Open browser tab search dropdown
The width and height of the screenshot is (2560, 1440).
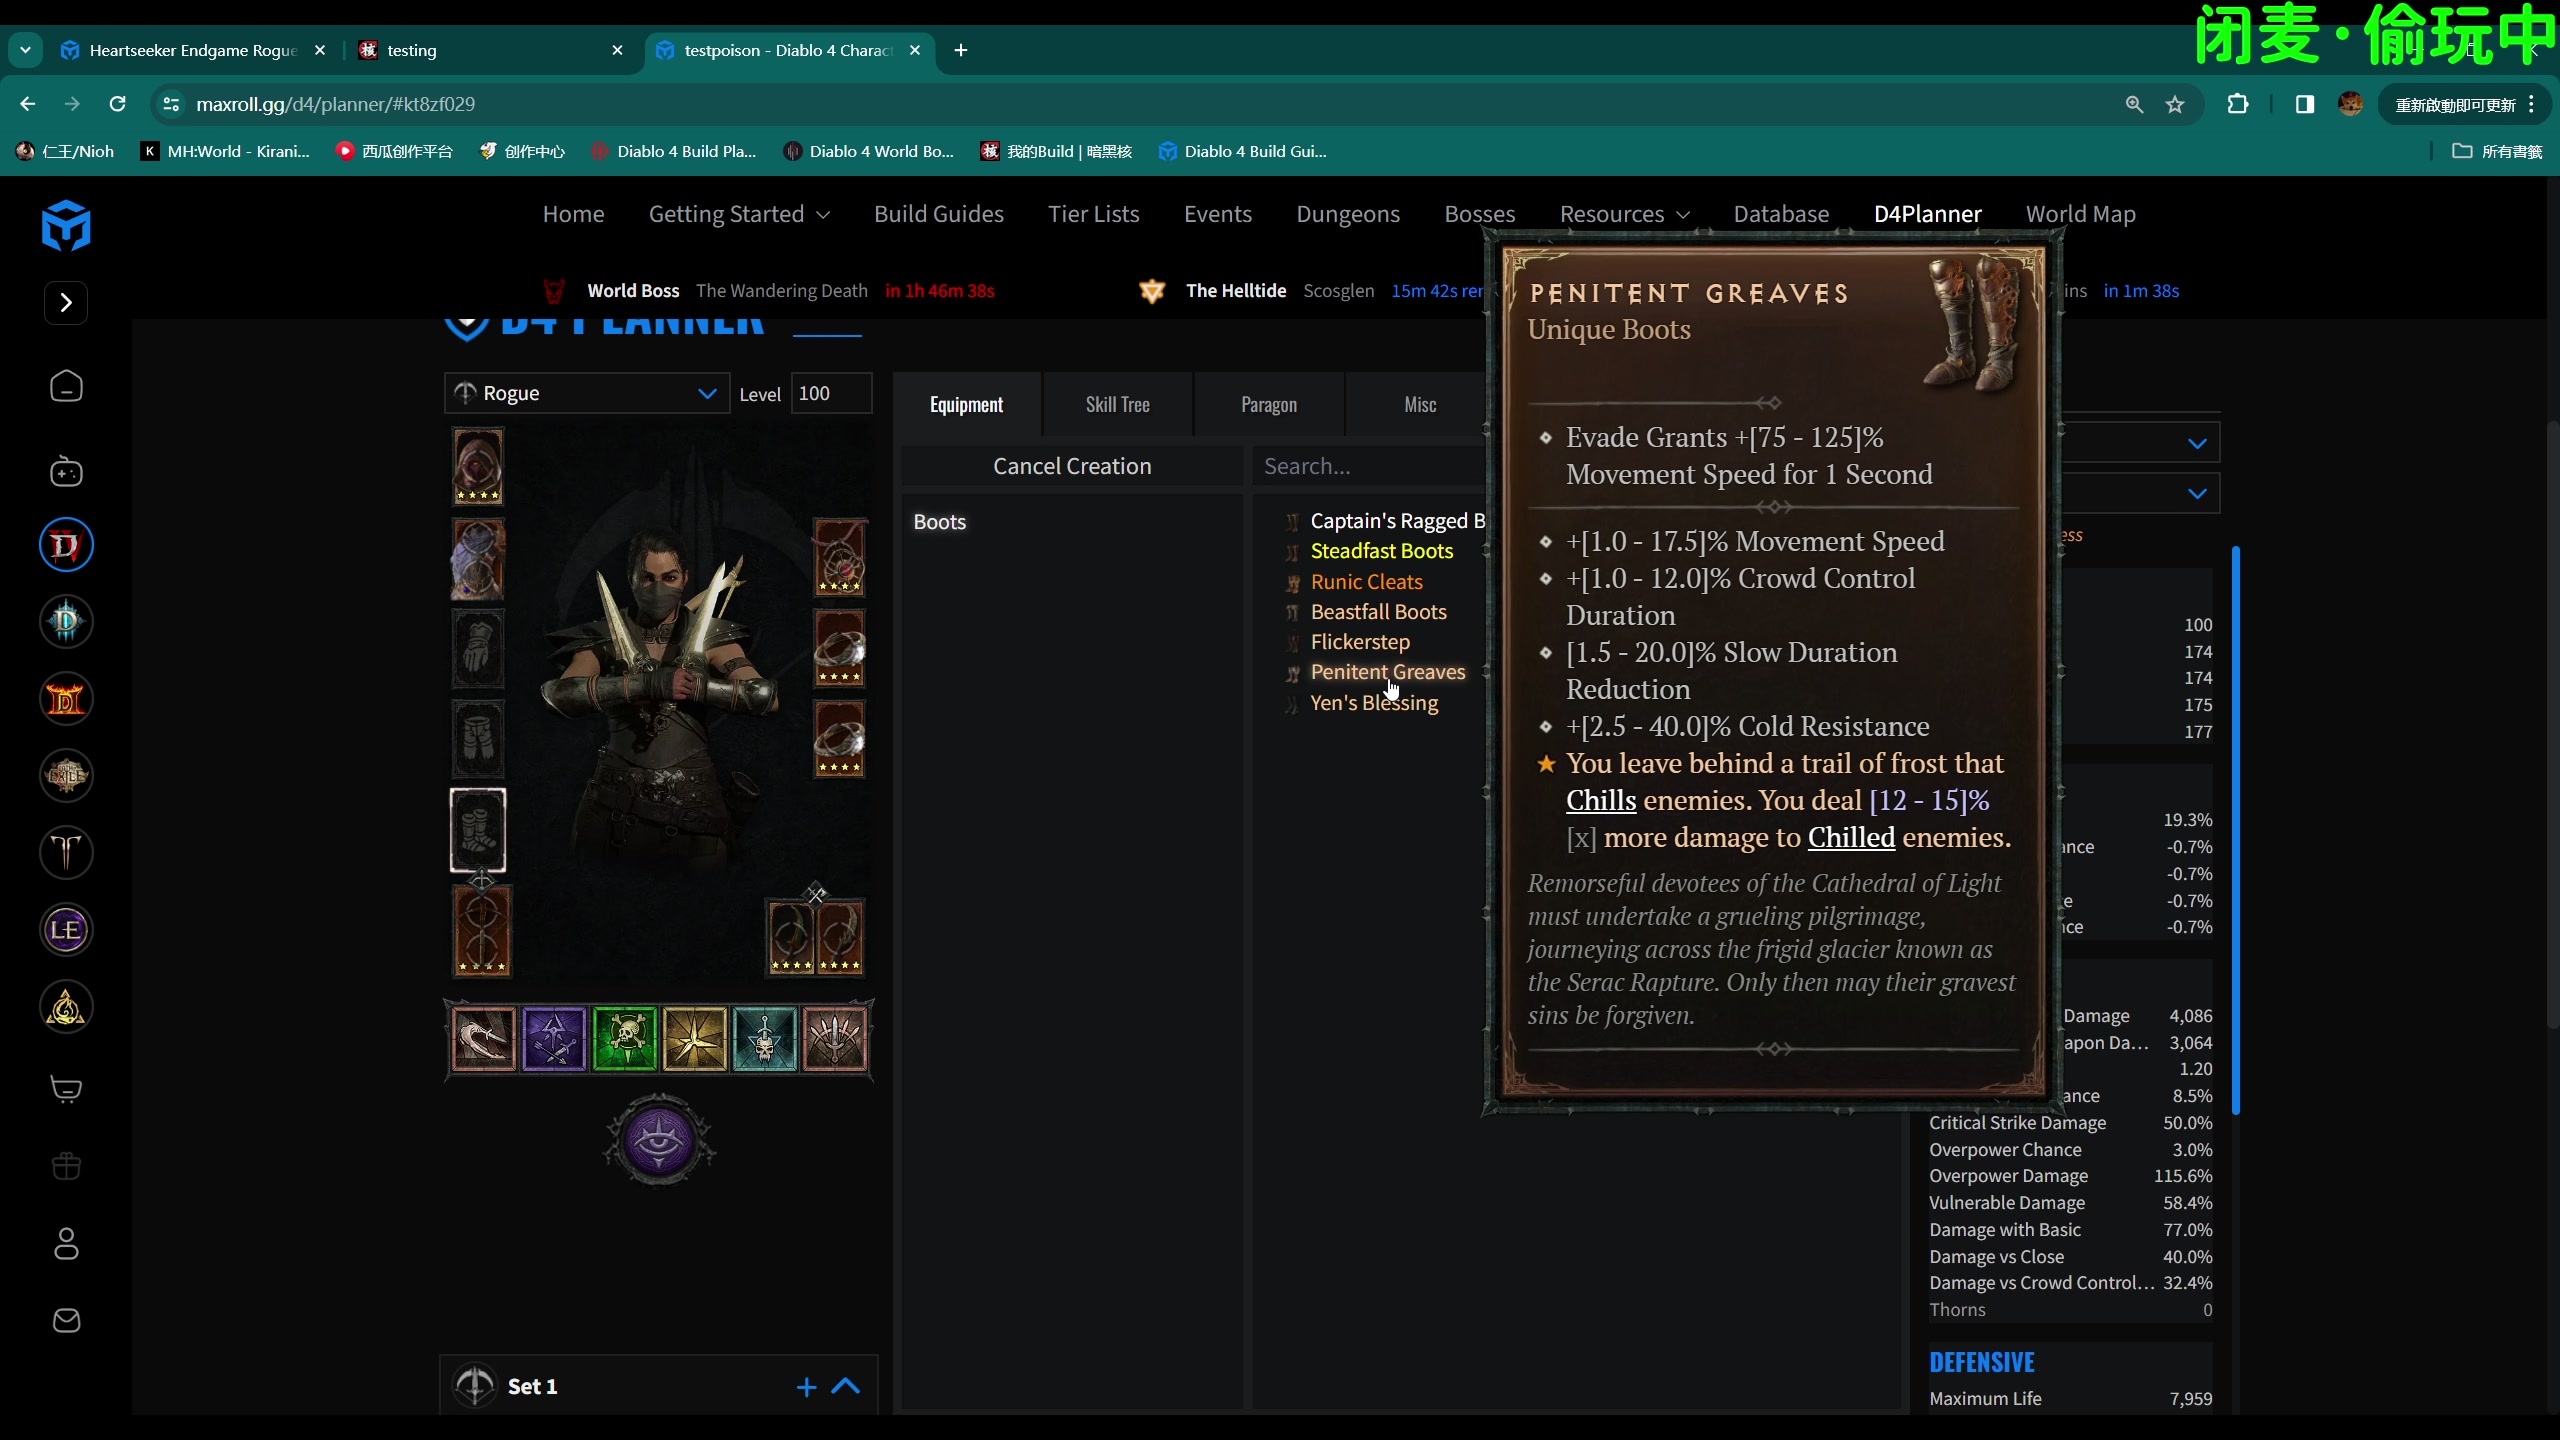point(25,50)
